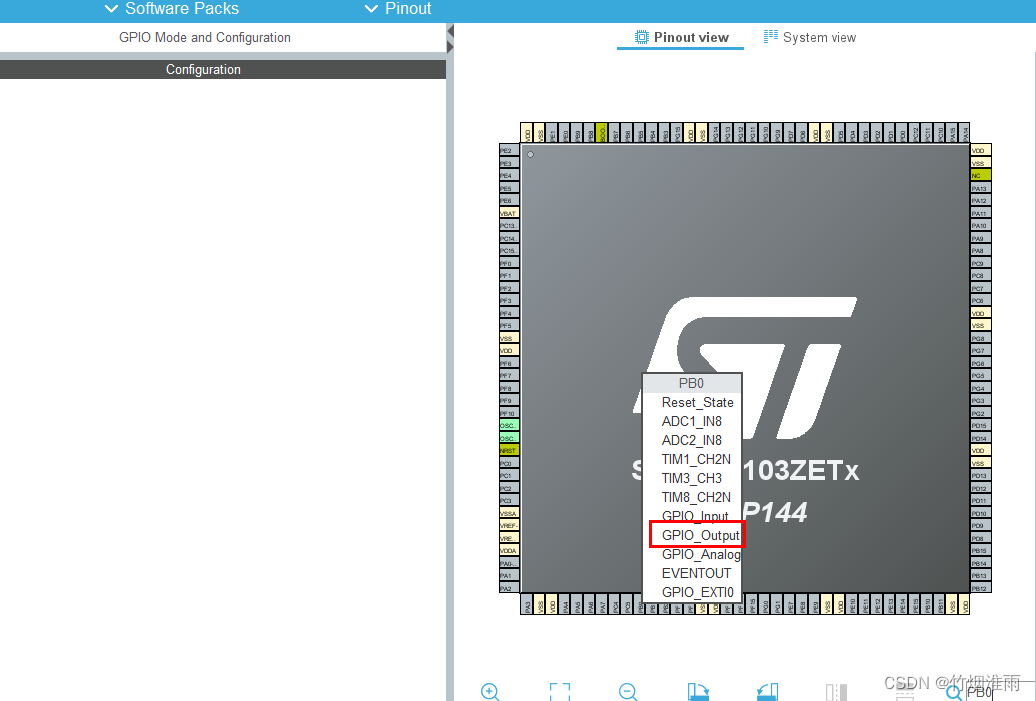Click pin PE2 on the left edge
This screenshot has width=1036, height=701.
point(509,151)
